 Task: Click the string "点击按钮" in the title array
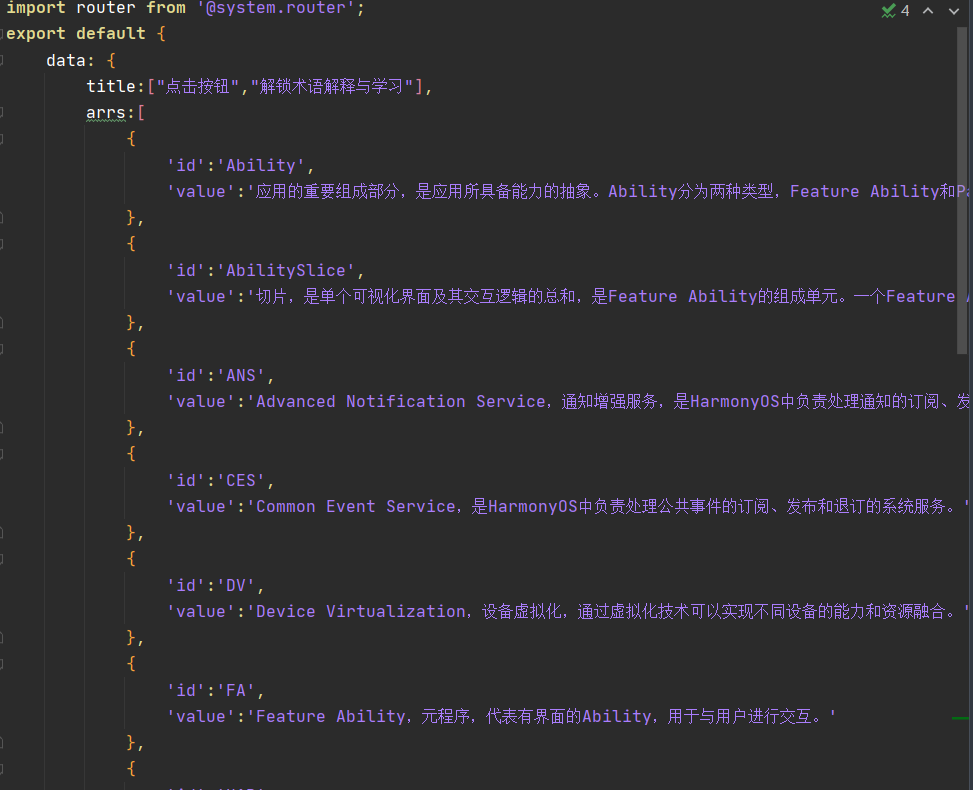click(x=198, y=86)
